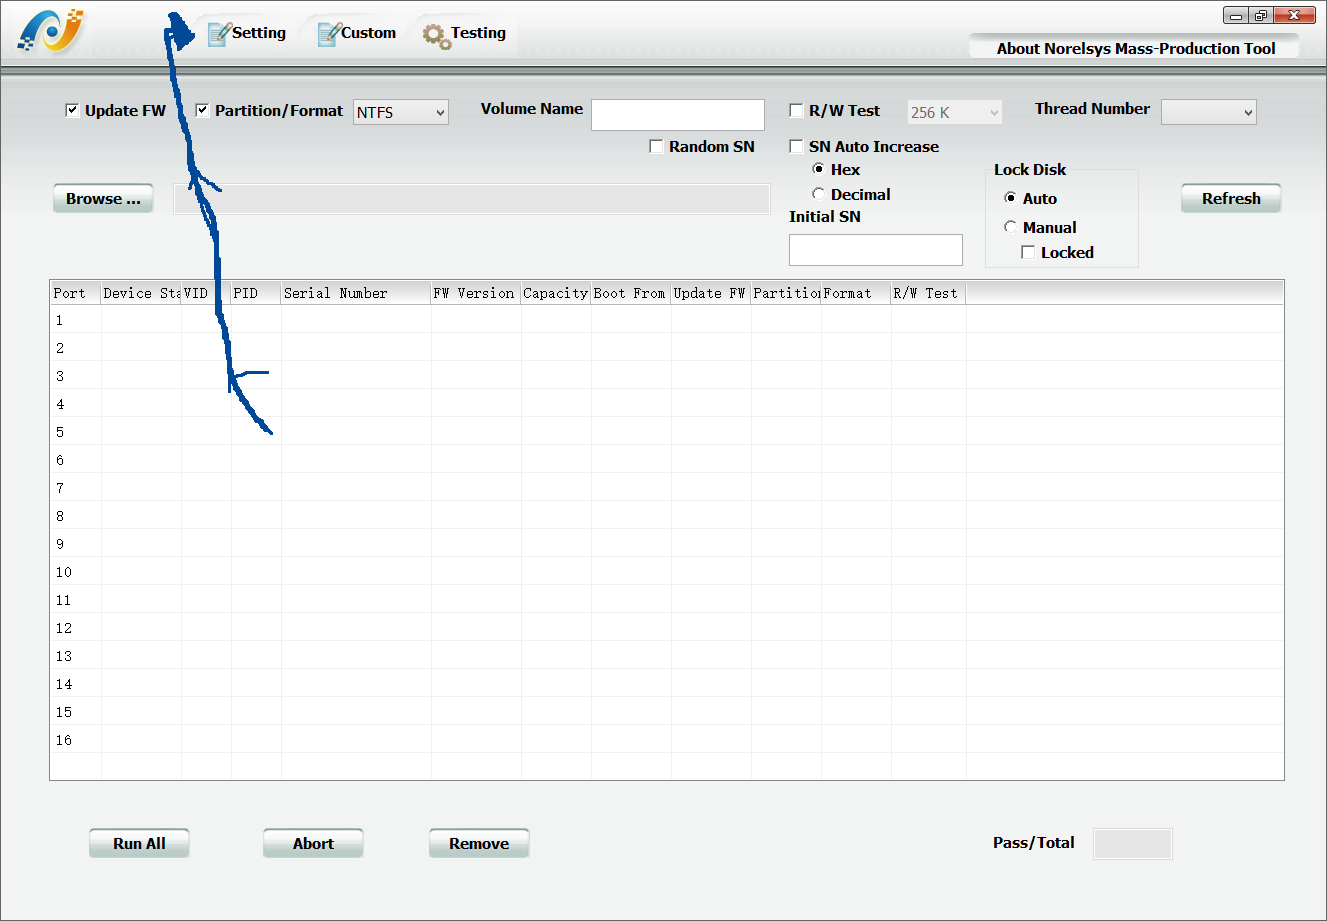
Task: Click the PID column header
Action: click(x=256, y=293)
